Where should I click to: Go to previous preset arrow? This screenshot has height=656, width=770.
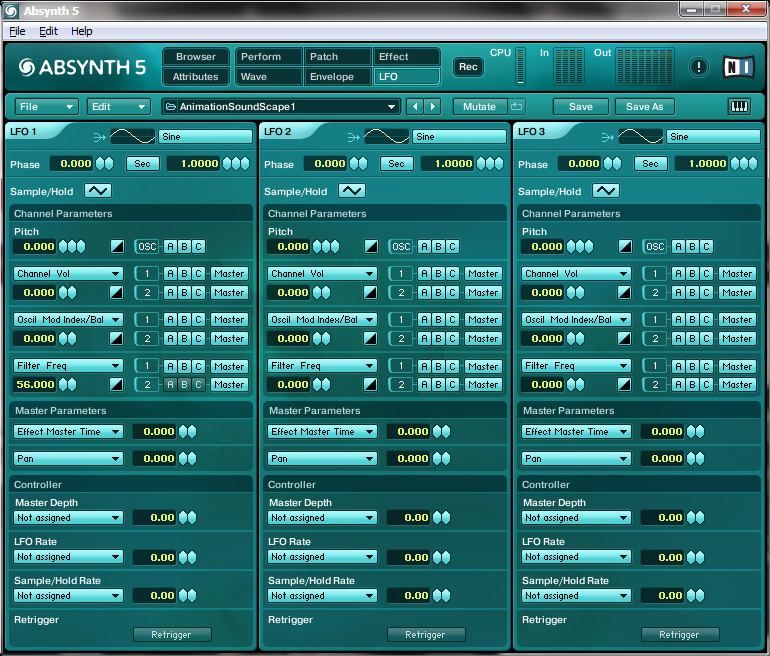(x=415, y=107)
